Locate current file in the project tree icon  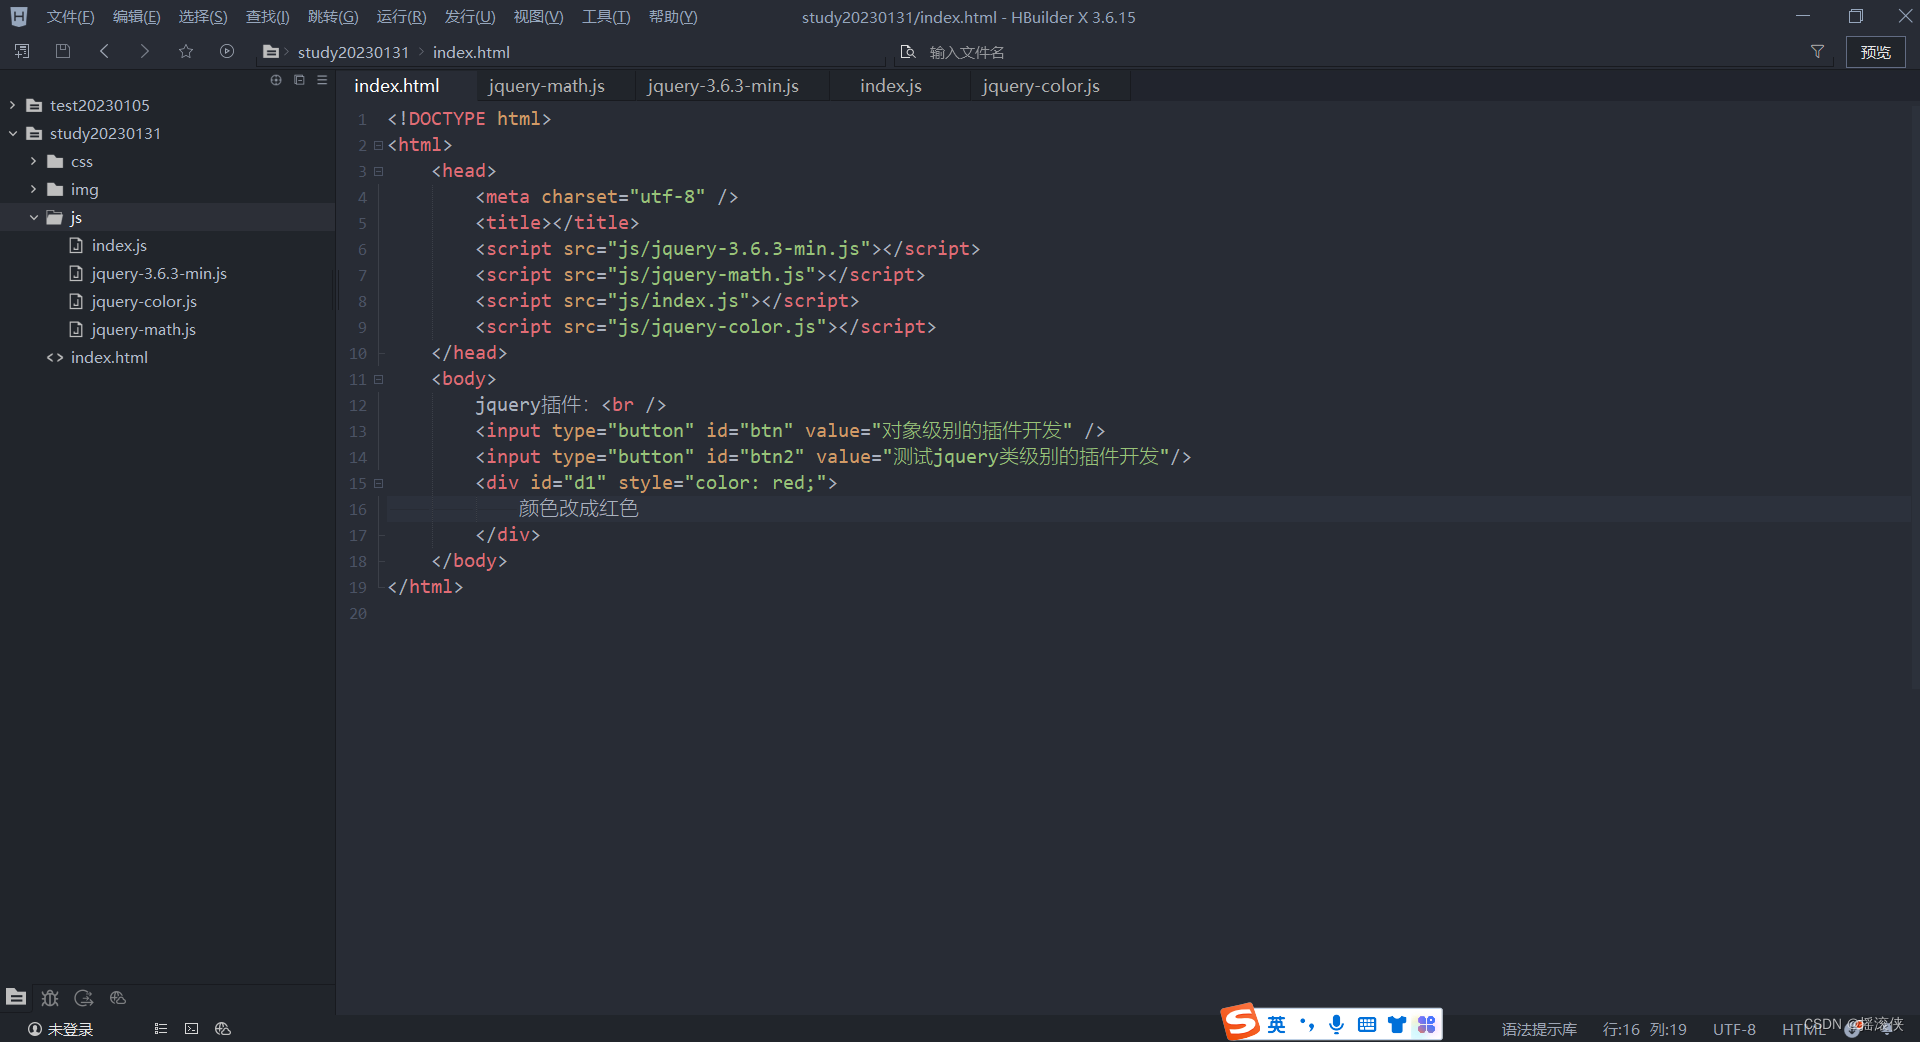(x=276, y=80)
